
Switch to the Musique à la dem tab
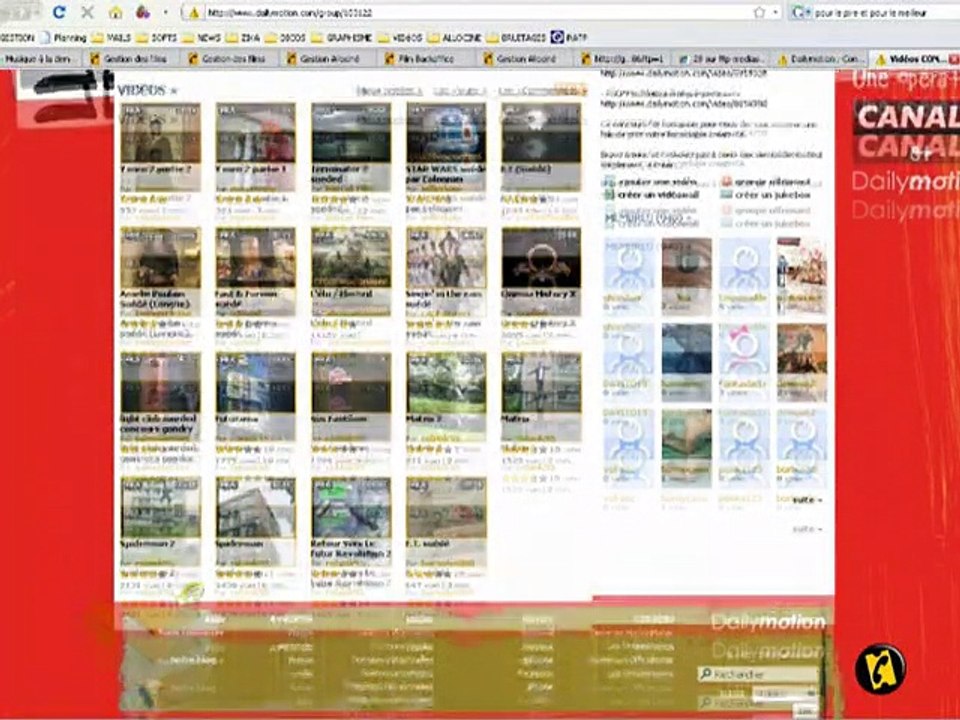[39, 59]
